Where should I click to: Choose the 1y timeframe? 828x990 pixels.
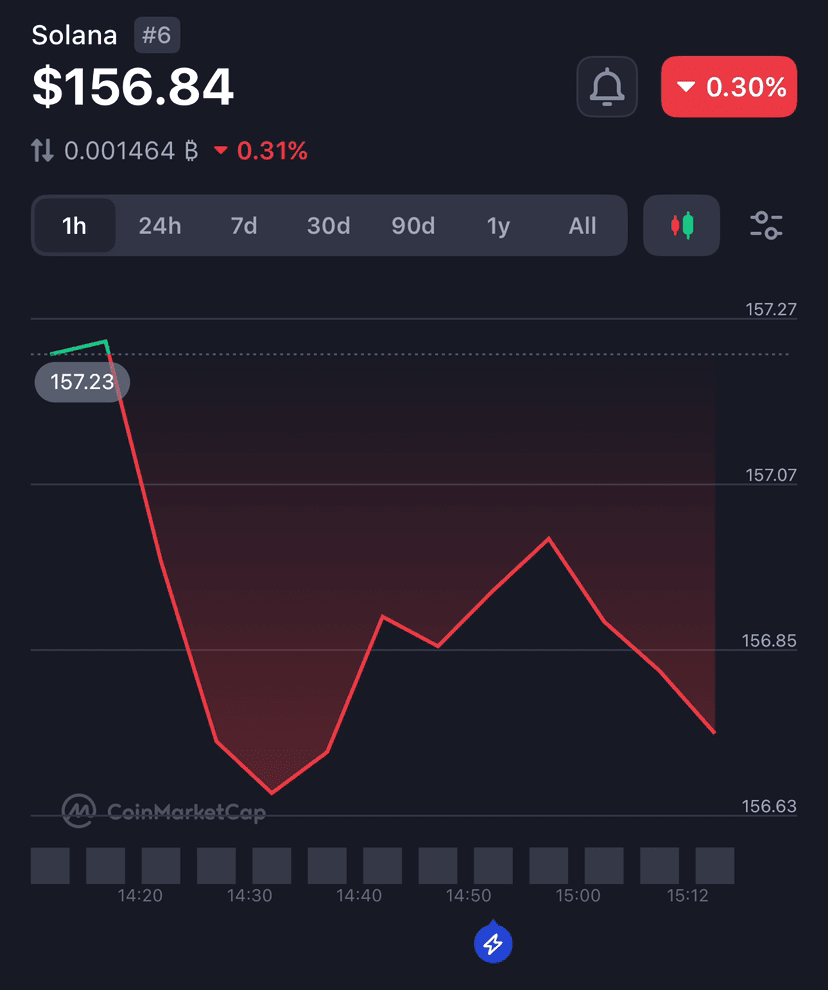(x=498, y=225)
